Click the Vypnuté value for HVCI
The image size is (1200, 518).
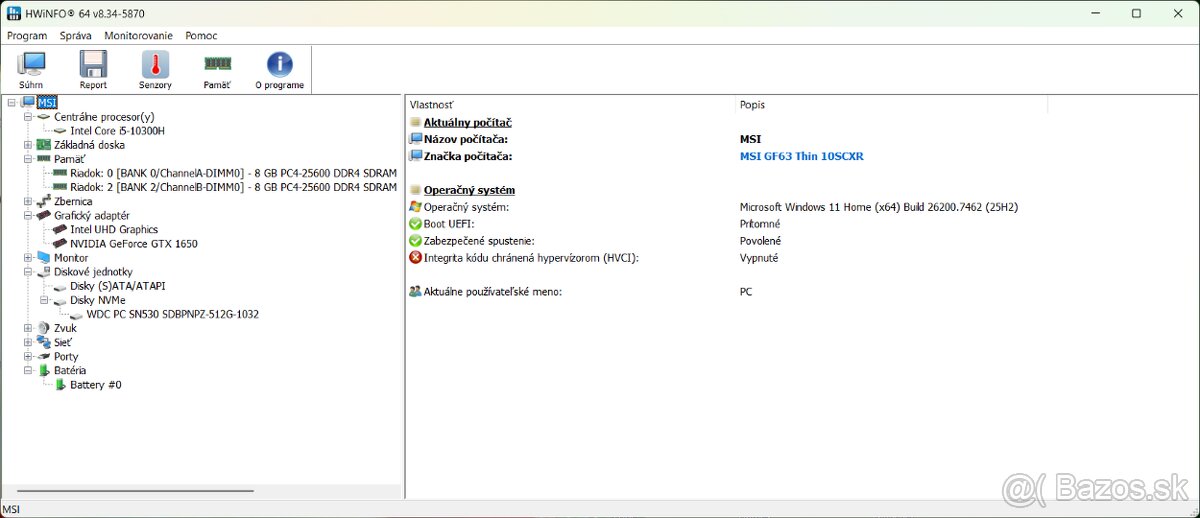(759, 258)
